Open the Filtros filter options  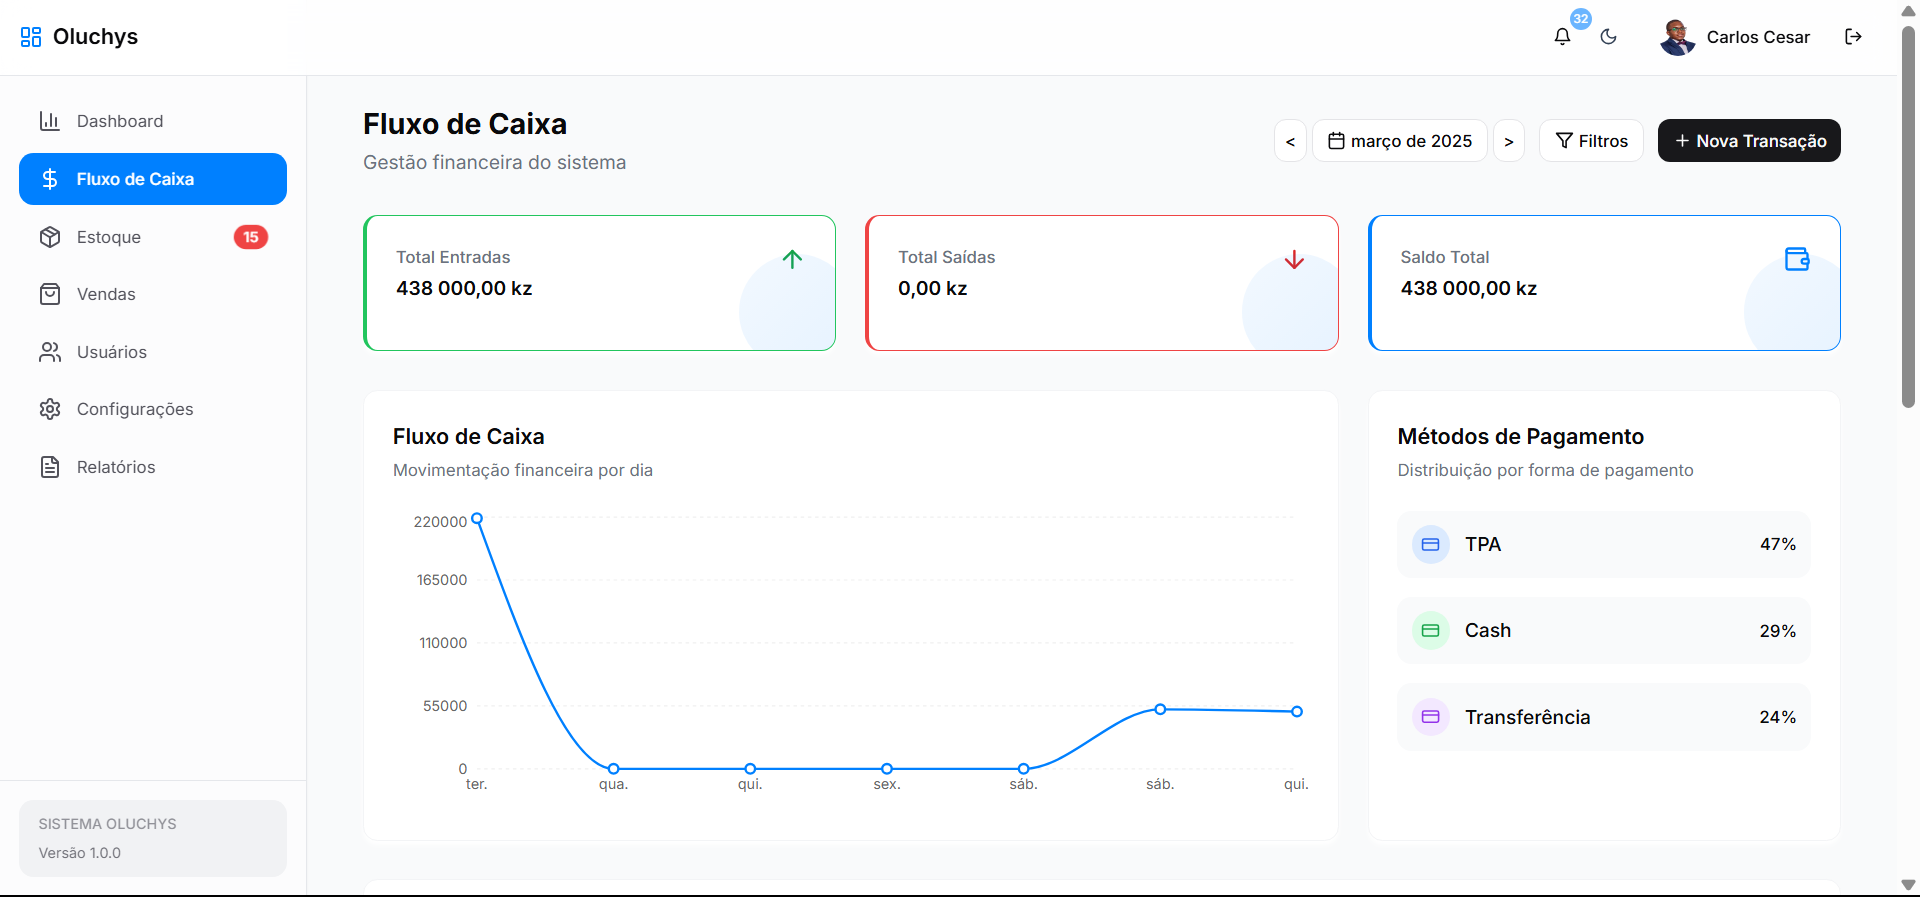pos(1591,141)
